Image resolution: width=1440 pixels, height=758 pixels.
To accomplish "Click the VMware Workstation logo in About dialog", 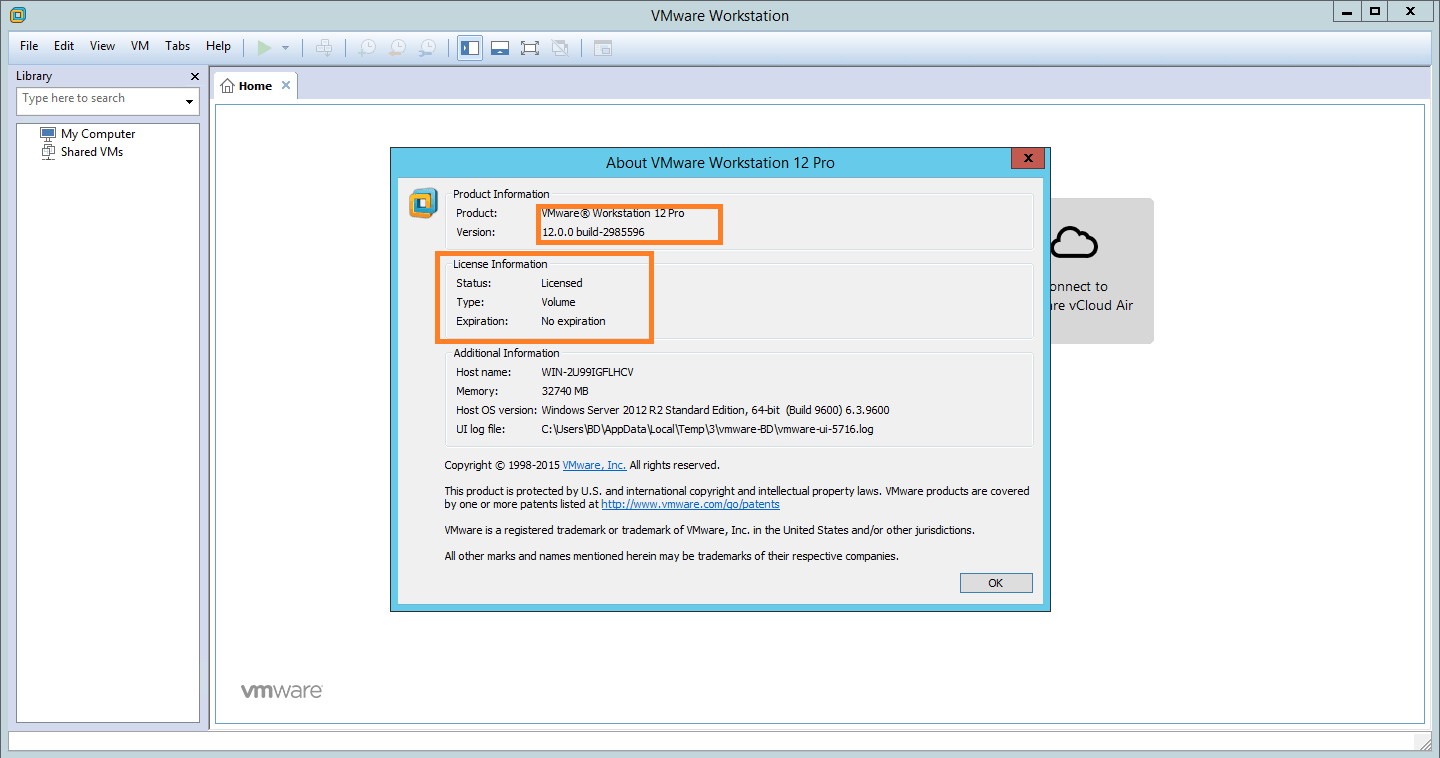I will pos(424,203).
